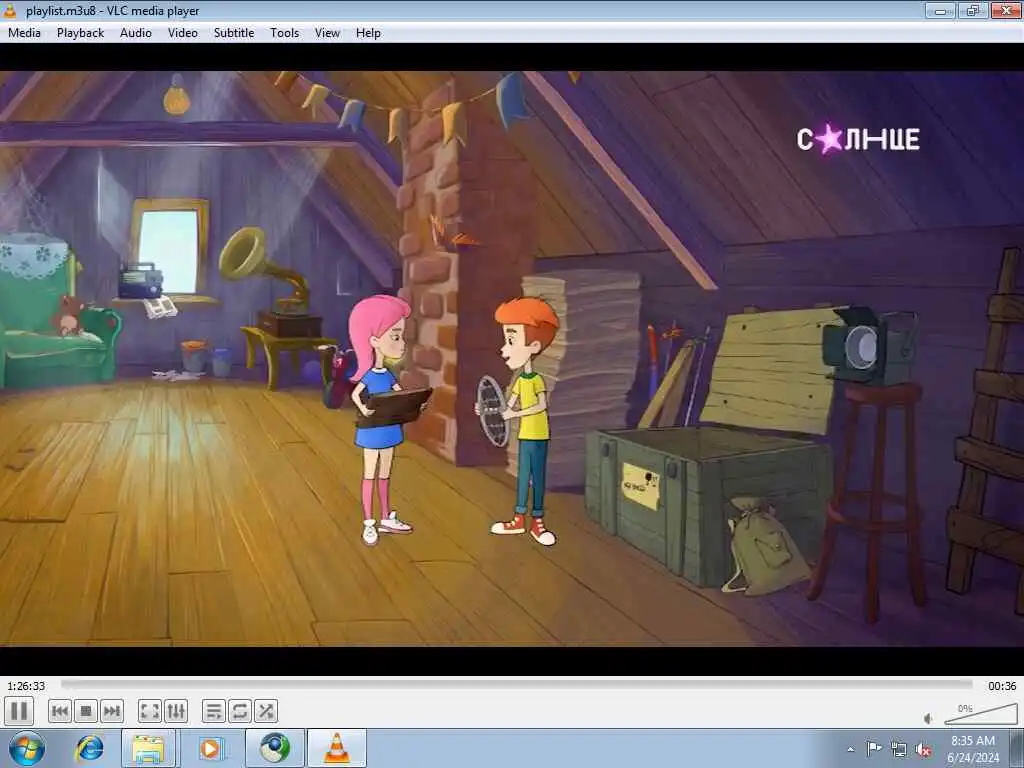This screenshot has width=1024, height=768.
Task: Click the video display area
Action: point(512,359)
